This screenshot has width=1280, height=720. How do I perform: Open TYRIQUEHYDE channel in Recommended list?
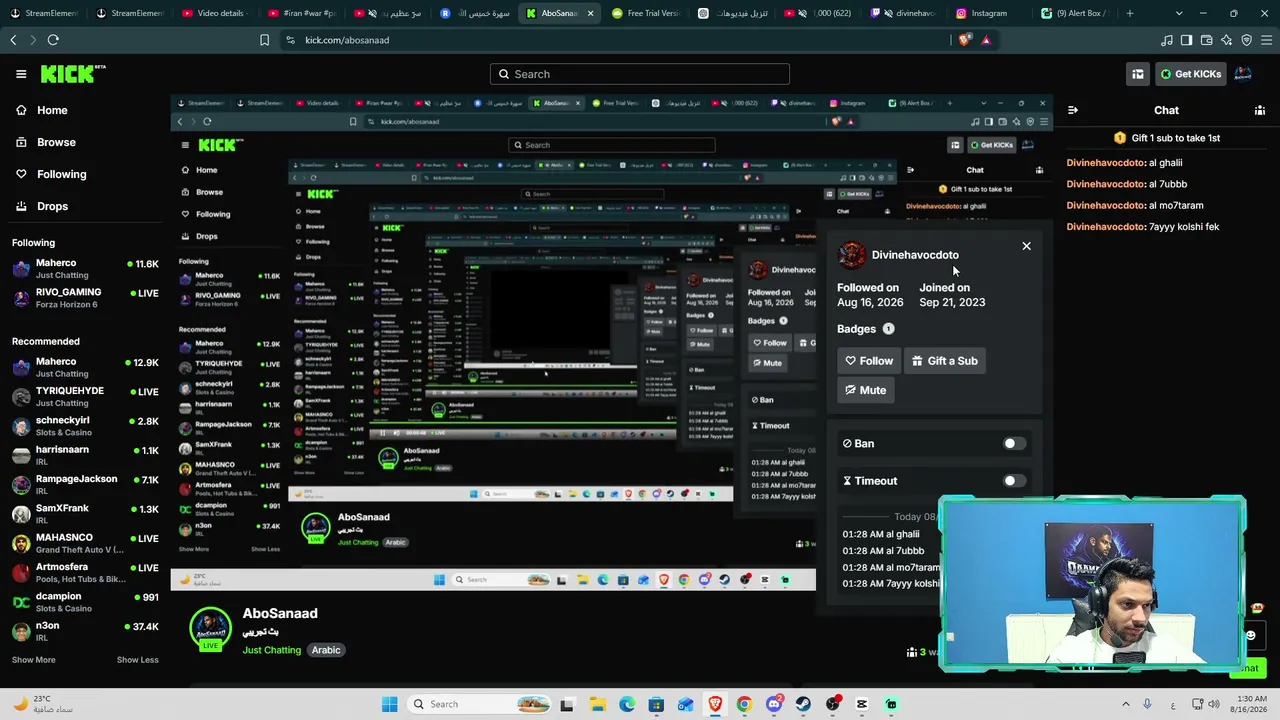(x=85, y=396)
